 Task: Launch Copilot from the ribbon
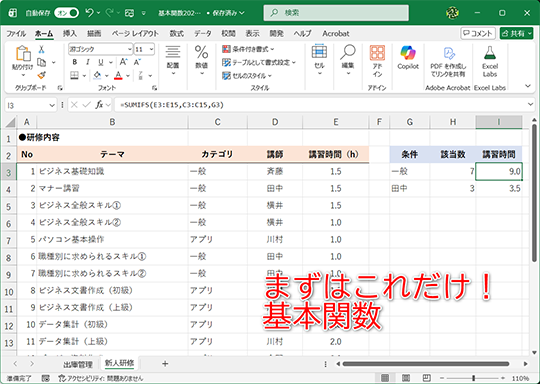408,53
